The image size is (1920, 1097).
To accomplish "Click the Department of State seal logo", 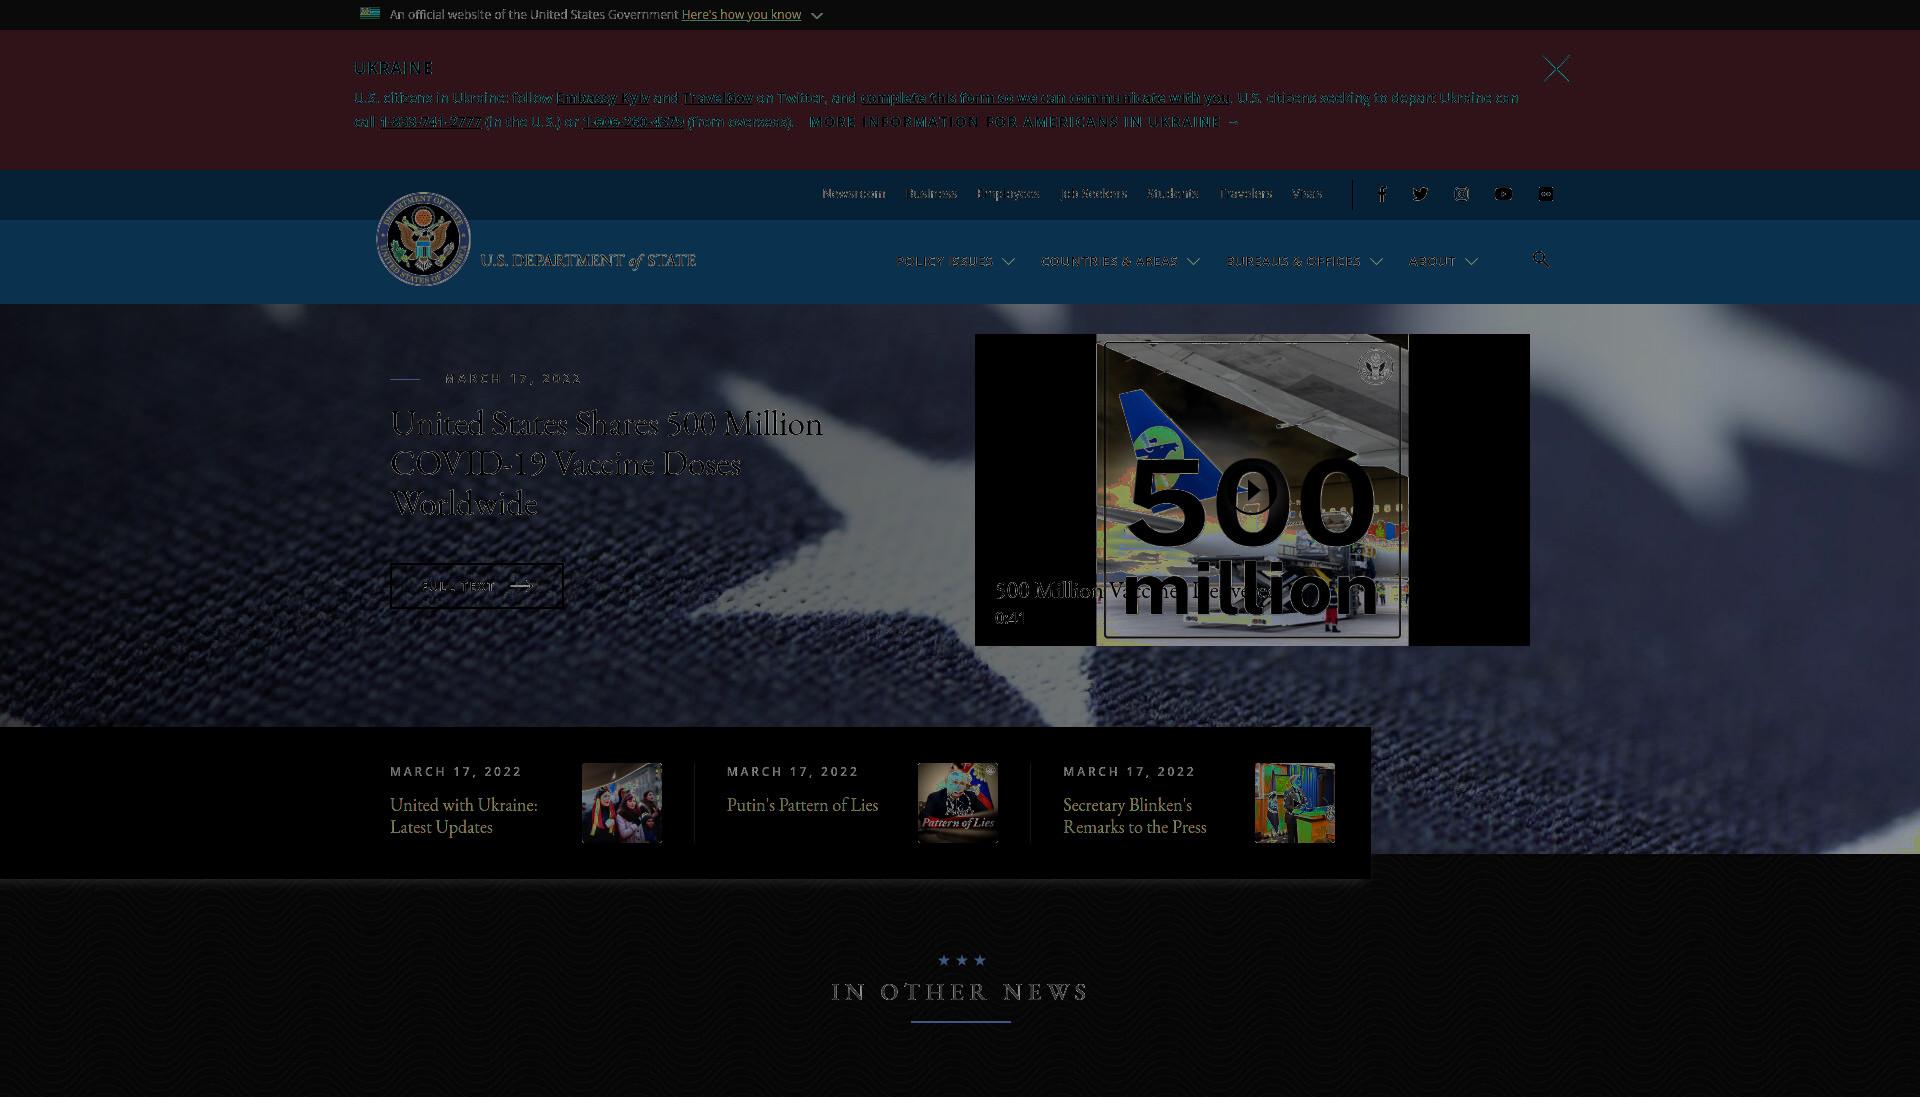I will [423, 239].
